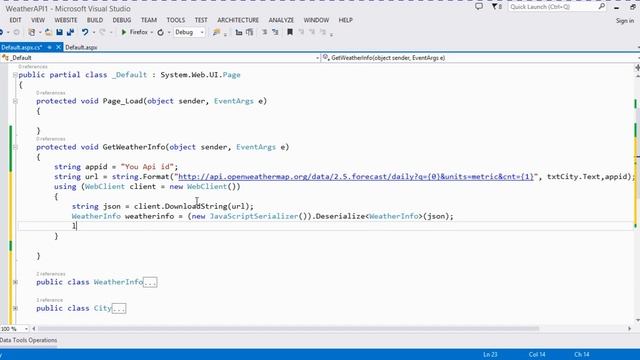Click the Find in Files icon
Image resolution: width=640 pixels, height=360 pixels.
coord(216,32)
